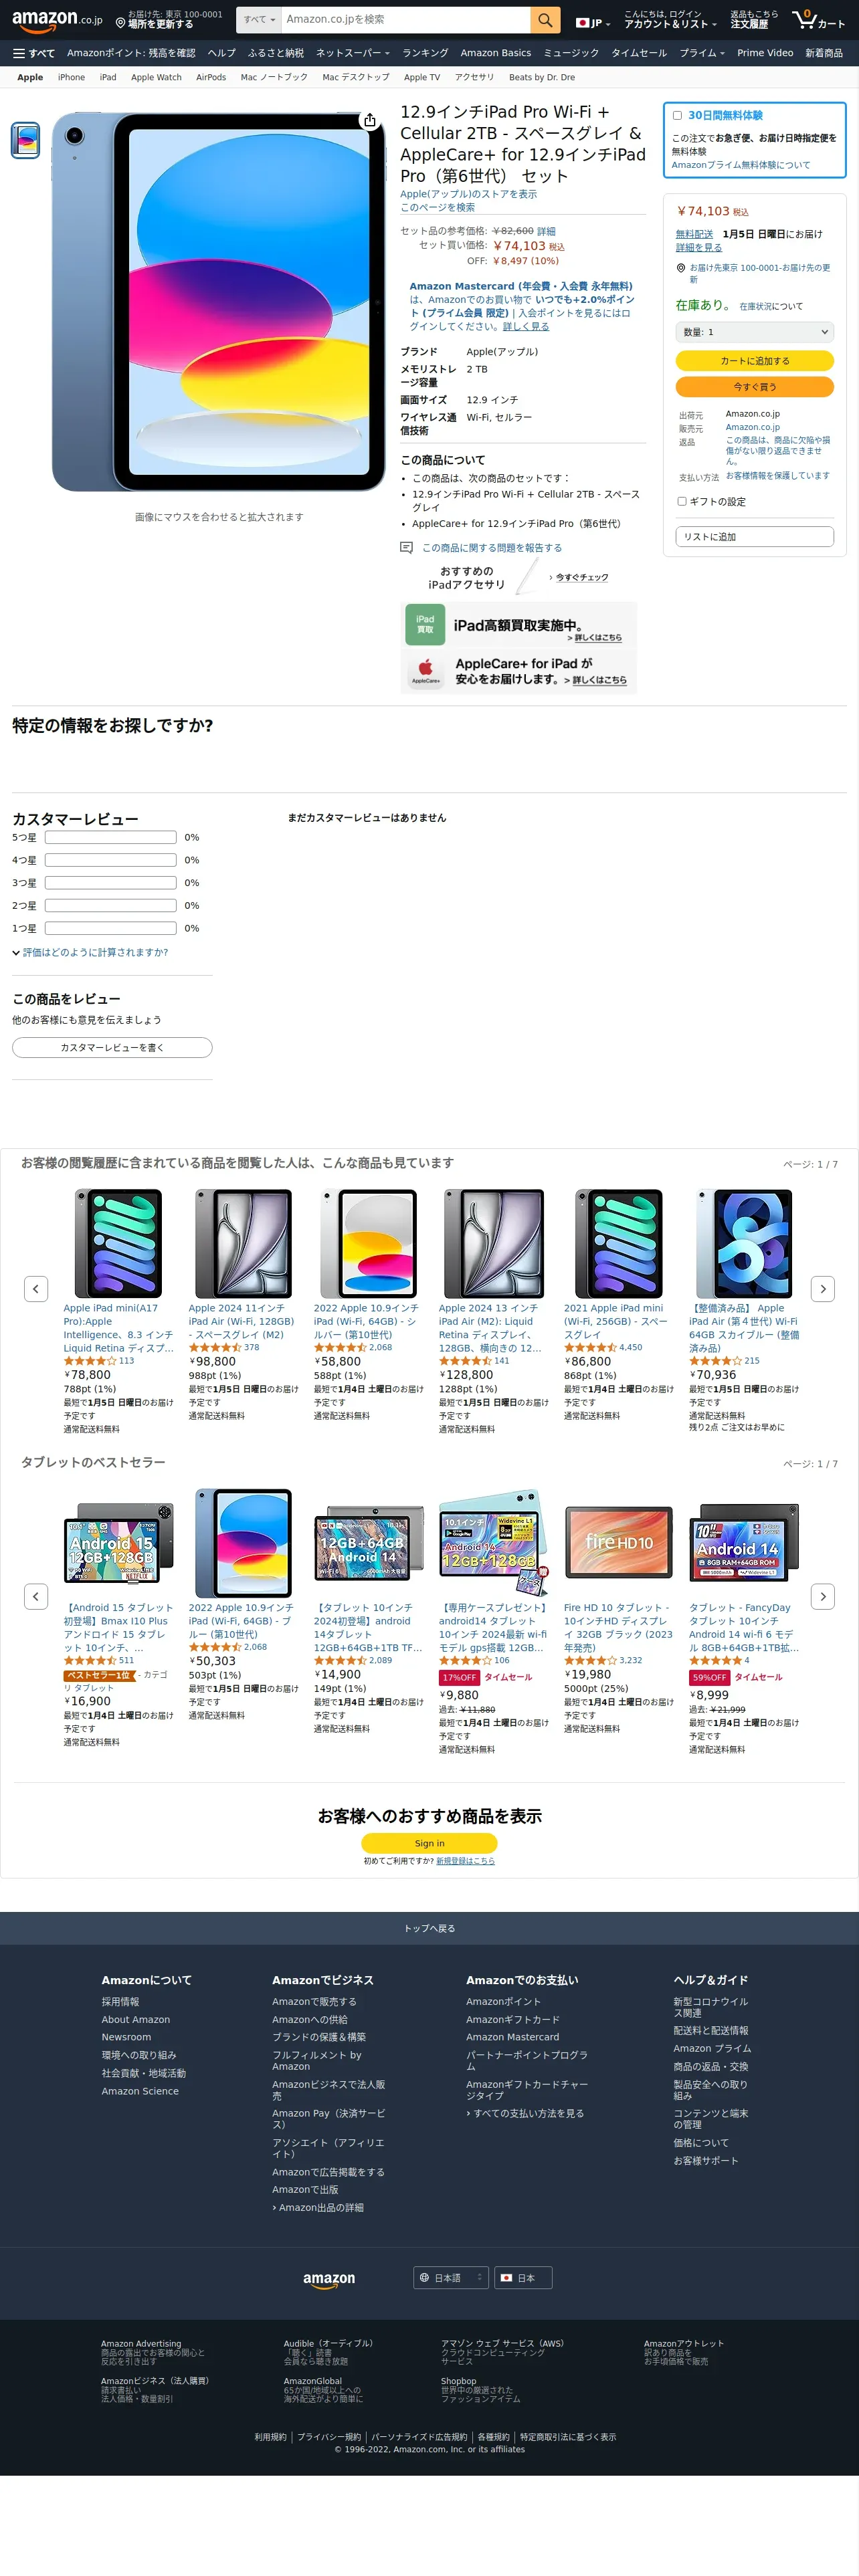This screenshot has height=2576, width=859.
Task: Click カスタマーレビューを書く button
Action: pyautogui.click(x=112, y=1047)
